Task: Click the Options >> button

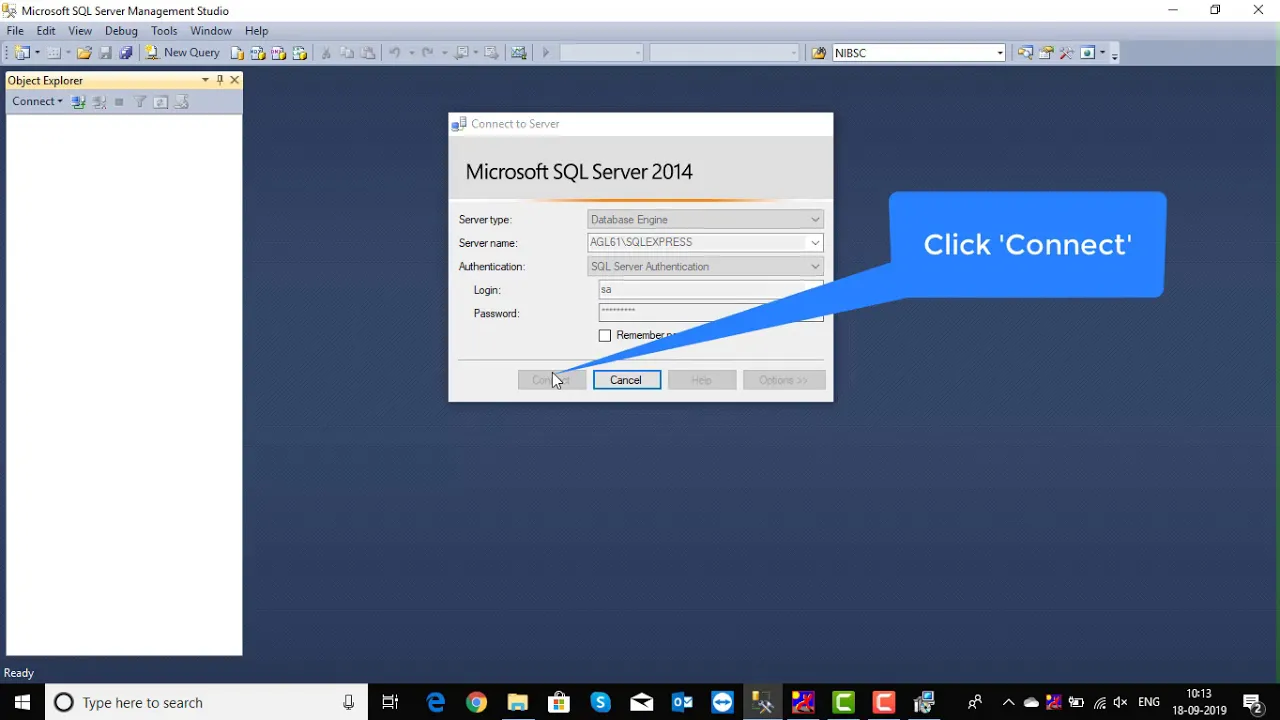Action: click(x=784, y=380)
